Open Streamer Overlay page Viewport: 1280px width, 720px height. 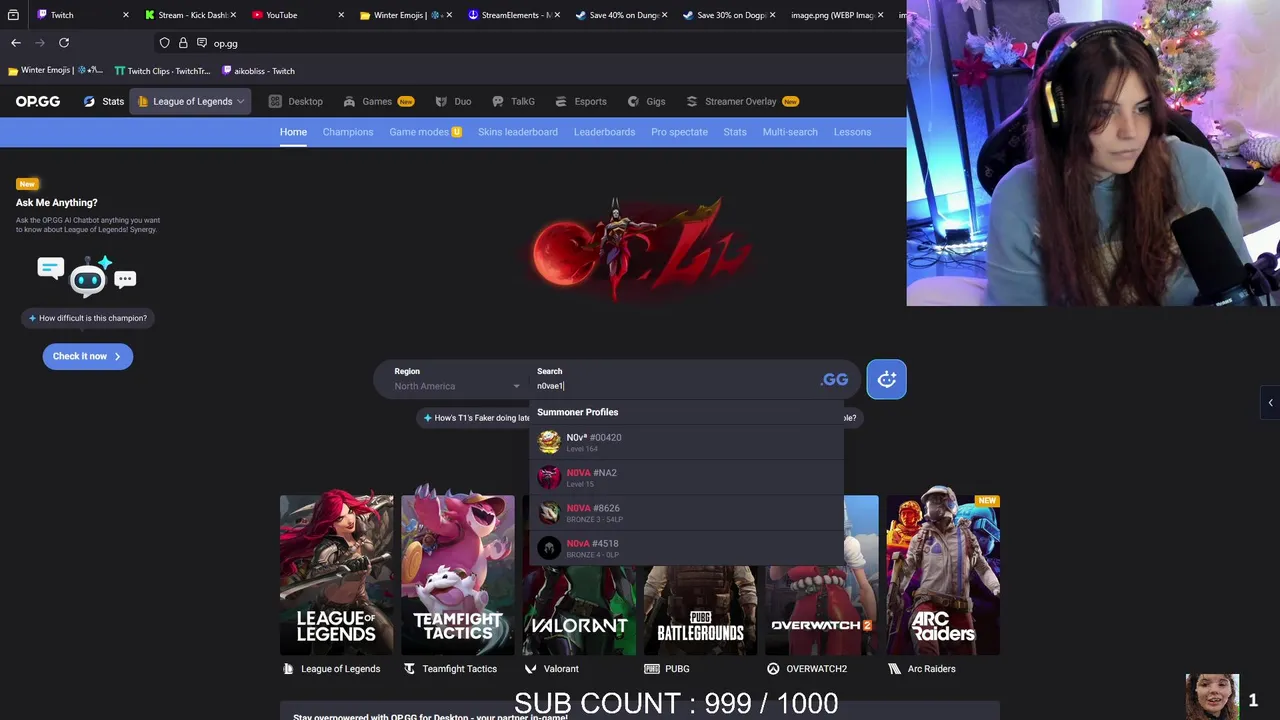click(x=742, y=101)
